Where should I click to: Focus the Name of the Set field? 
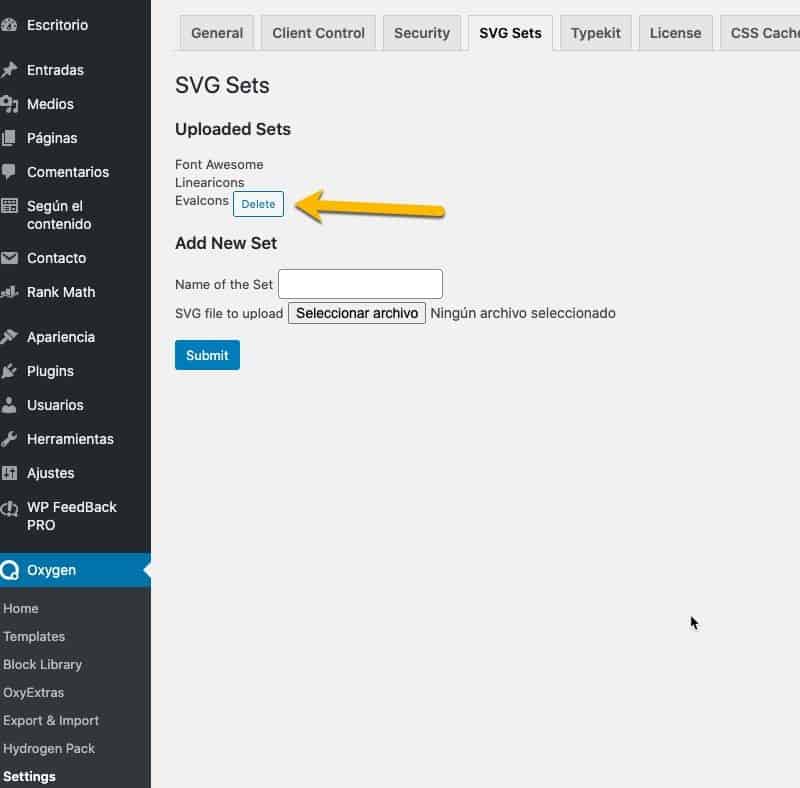pos(360,284)
